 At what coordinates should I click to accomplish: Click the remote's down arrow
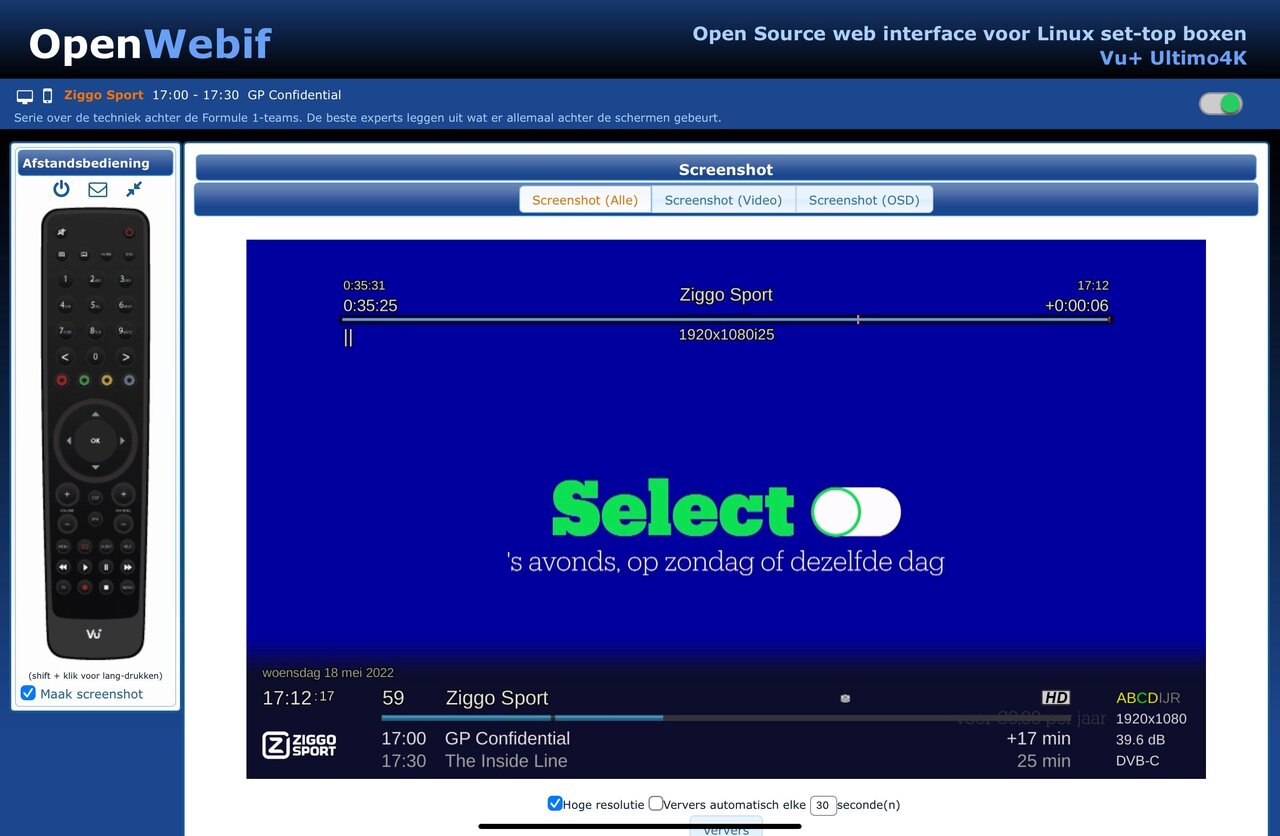click(x=95, y=467)
